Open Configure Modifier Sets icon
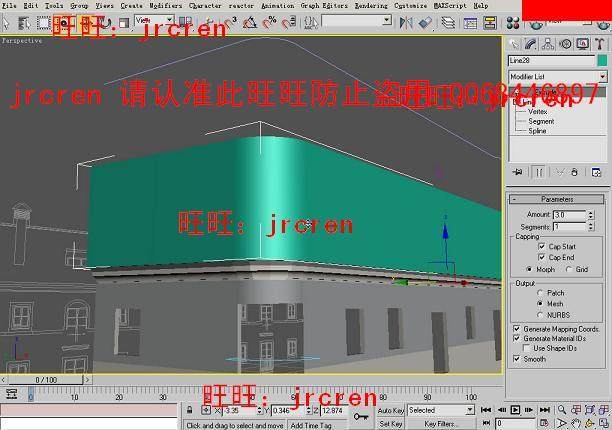The width and height of the screenshot is (612, 430). tap(596, 172)
